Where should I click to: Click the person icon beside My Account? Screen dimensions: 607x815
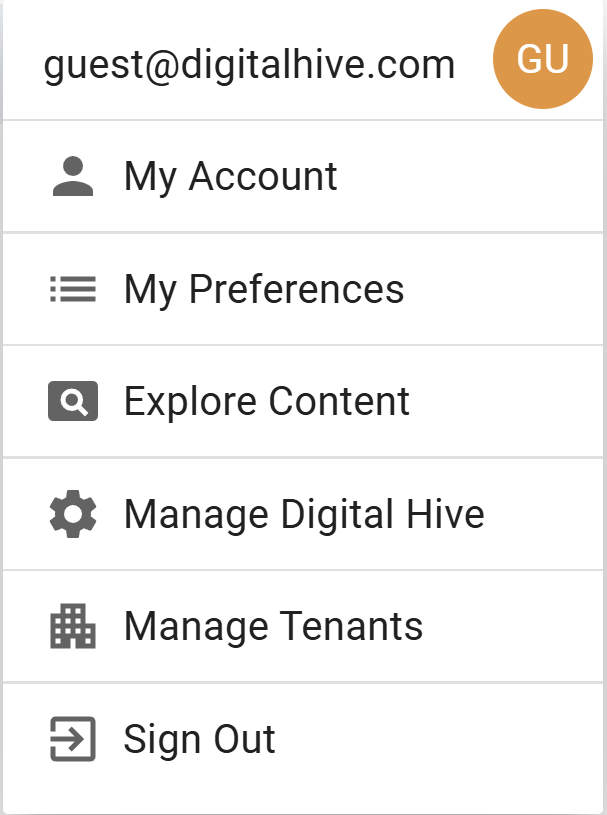click(x=73, y=176)
